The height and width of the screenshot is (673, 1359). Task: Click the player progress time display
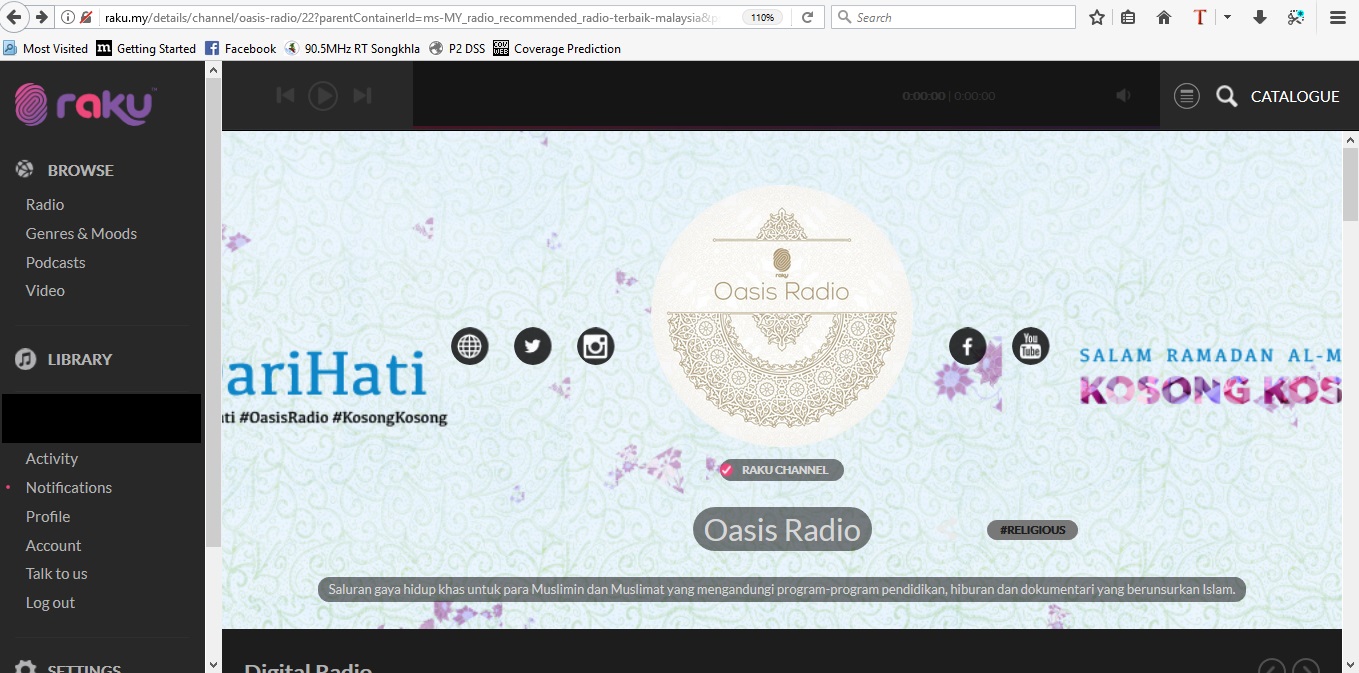(x=948, y=96)
